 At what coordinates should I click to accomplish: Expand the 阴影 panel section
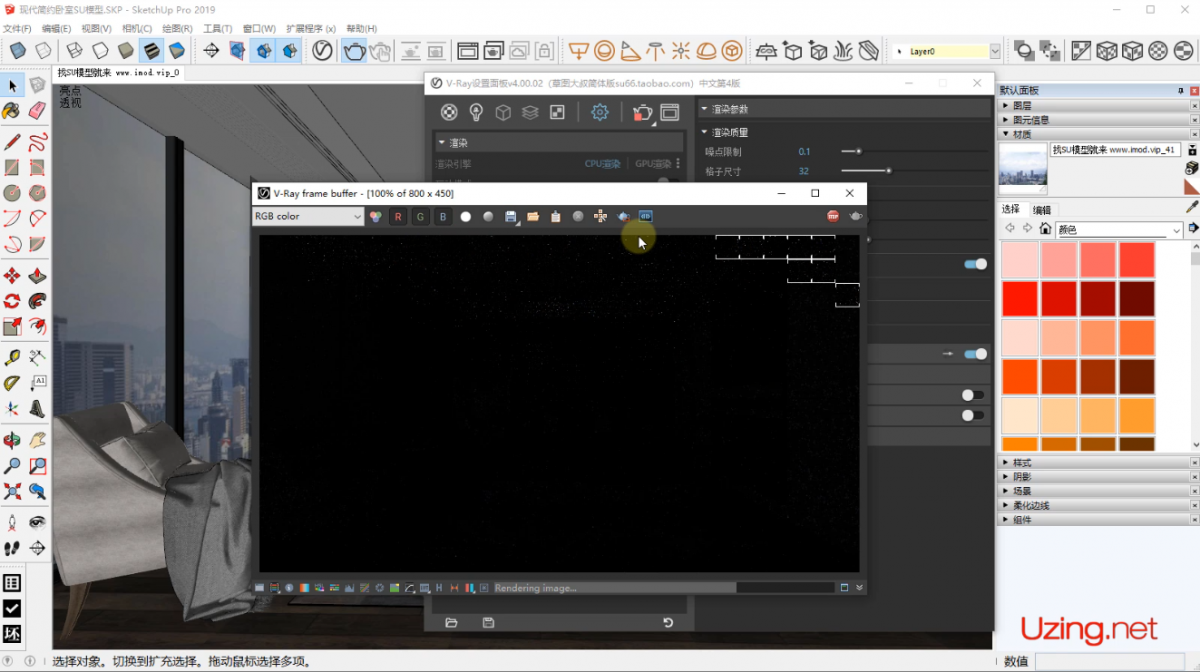tap(1022, 477)
